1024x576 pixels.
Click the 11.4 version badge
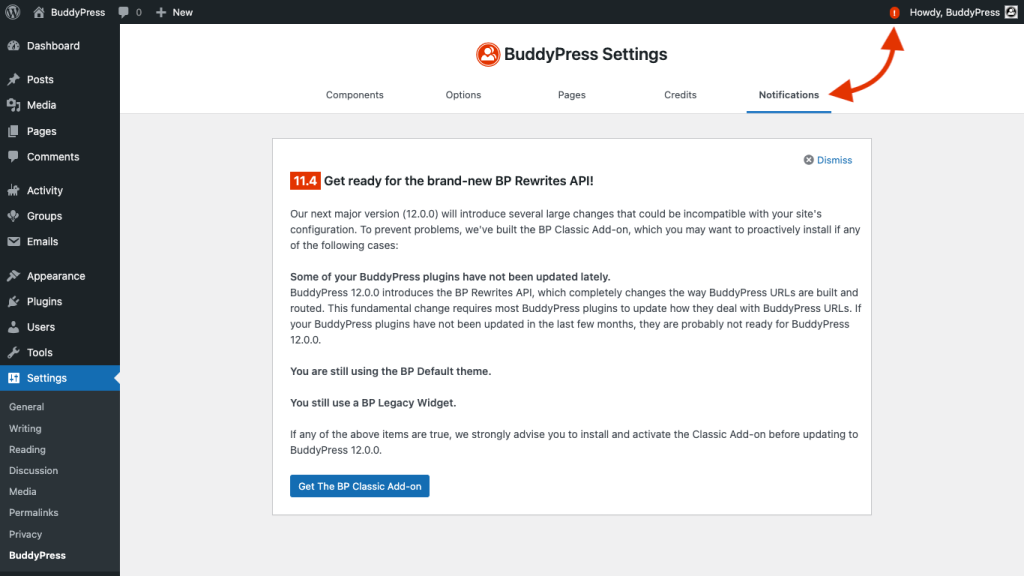coord(305,181)
